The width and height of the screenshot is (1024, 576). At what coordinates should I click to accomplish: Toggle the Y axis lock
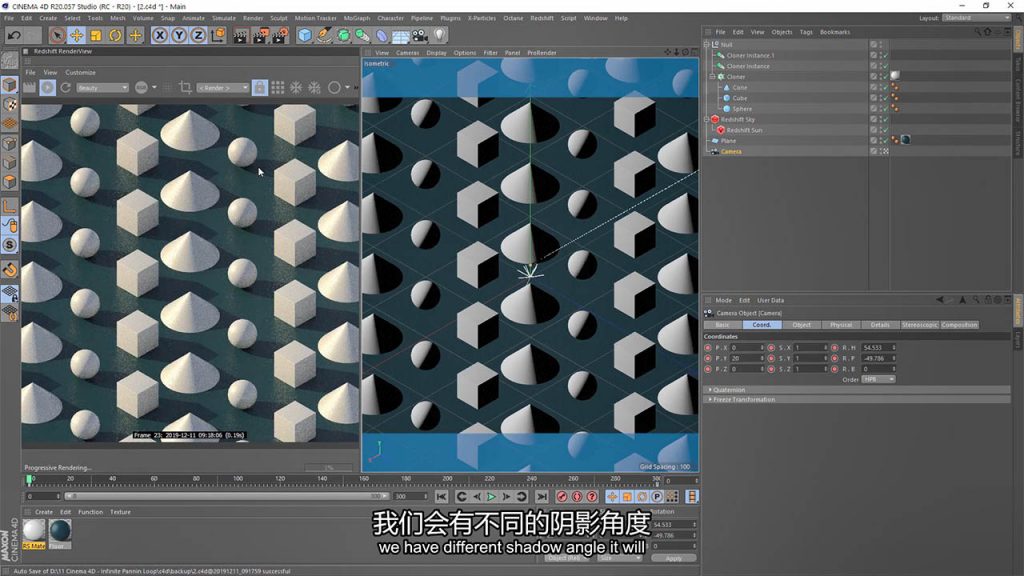tap(179, 35)
